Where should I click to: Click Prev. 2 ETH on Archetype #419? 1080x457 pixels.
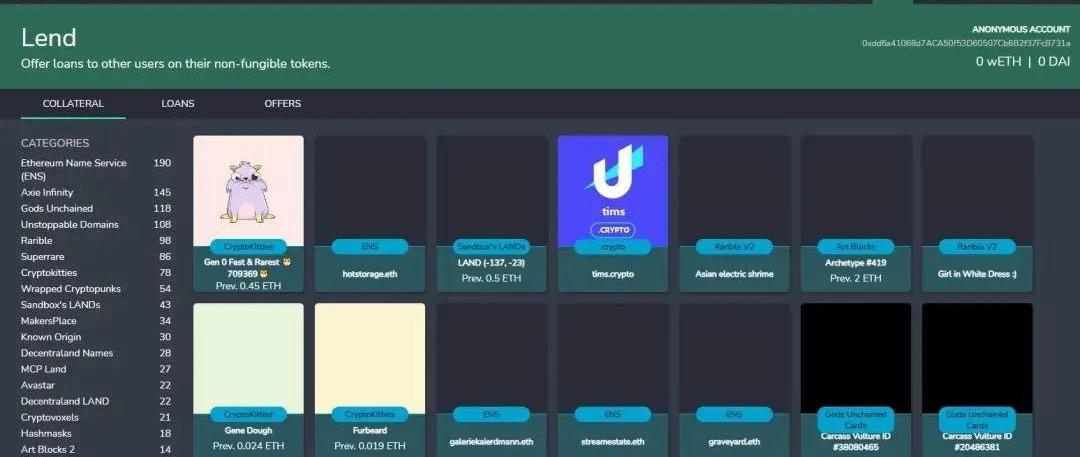click(856, 278)
